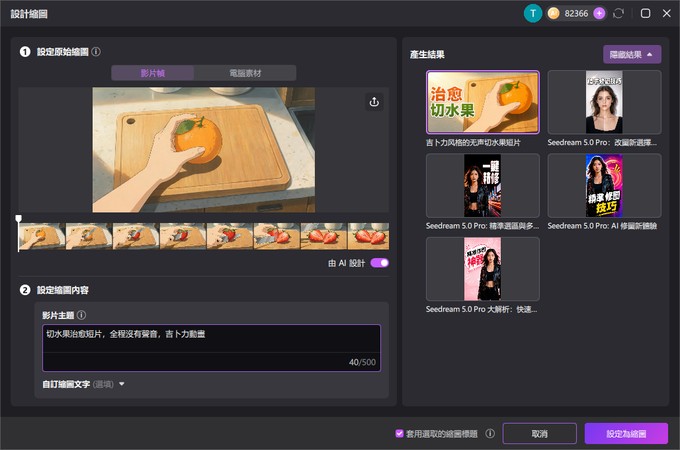
Task: Click the 取消 button
Action: [x=539, y=434]
